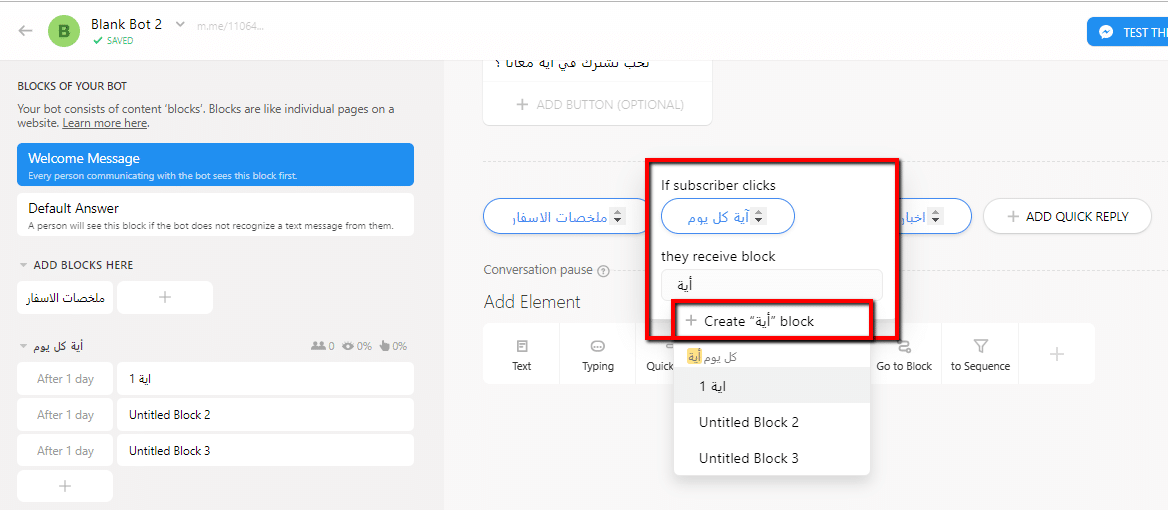1168x510 pixels.
Task: Add a new sequence step with plus
Action: pyautogui.click(x=65, y=486)
